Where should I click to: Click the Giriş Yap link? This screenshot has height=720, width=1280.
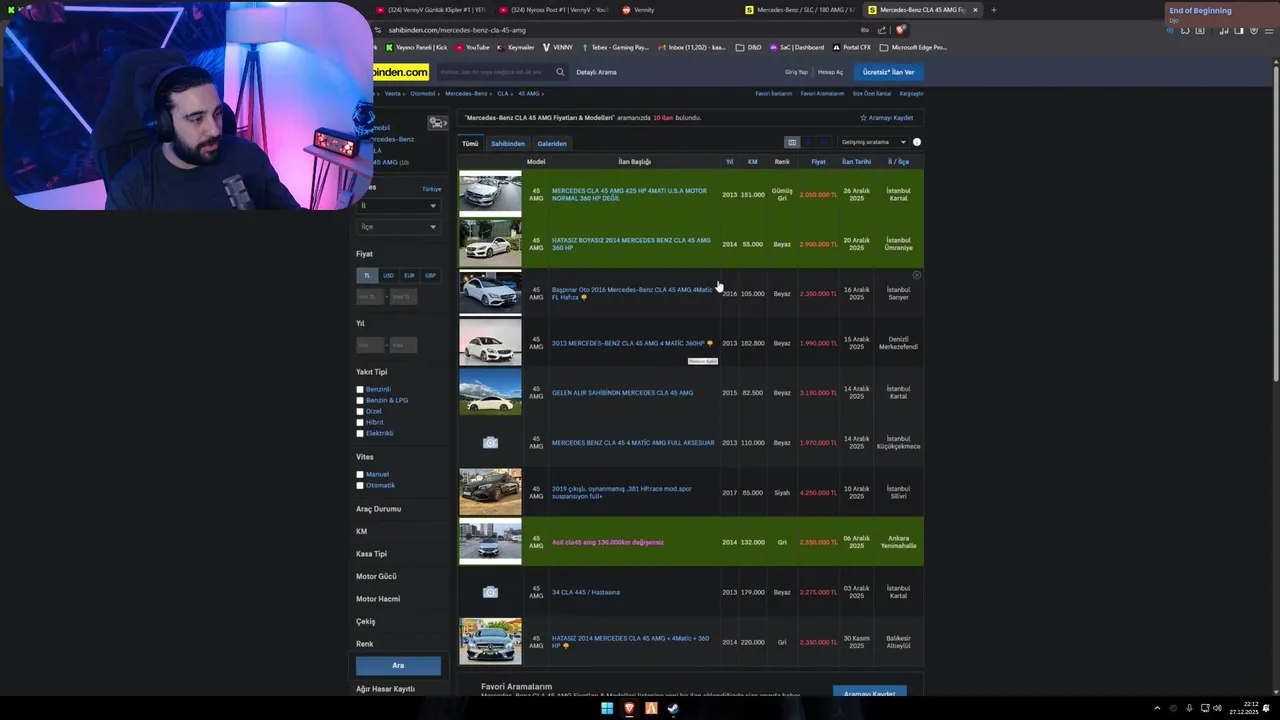(x=796, y=72)
